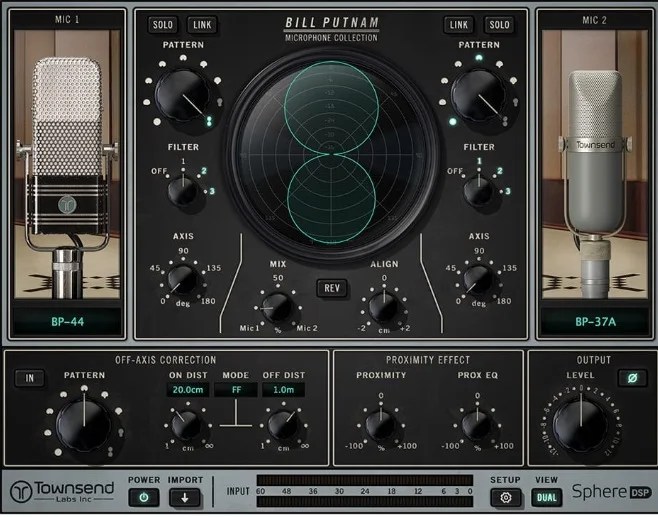The height and width of the screenshot is (517, 658).
Task: Click the MIC 1 header label
Action: coord(67,19)
